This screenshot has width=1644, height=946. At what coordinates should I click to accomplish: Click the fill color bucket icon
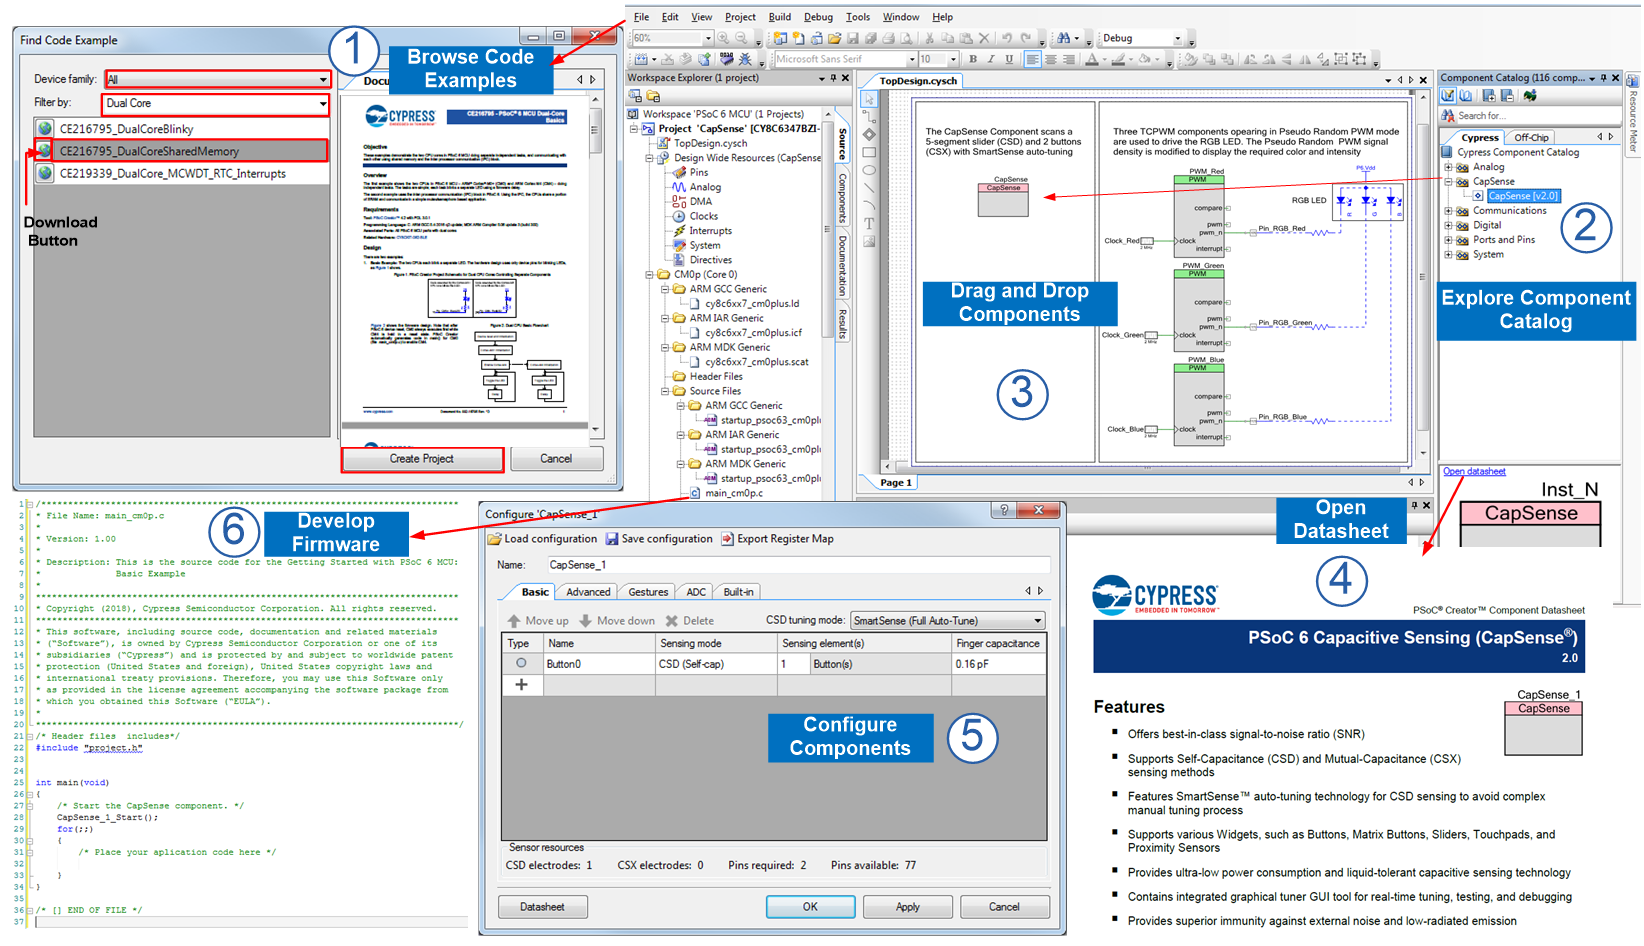tap(1144, 59)
